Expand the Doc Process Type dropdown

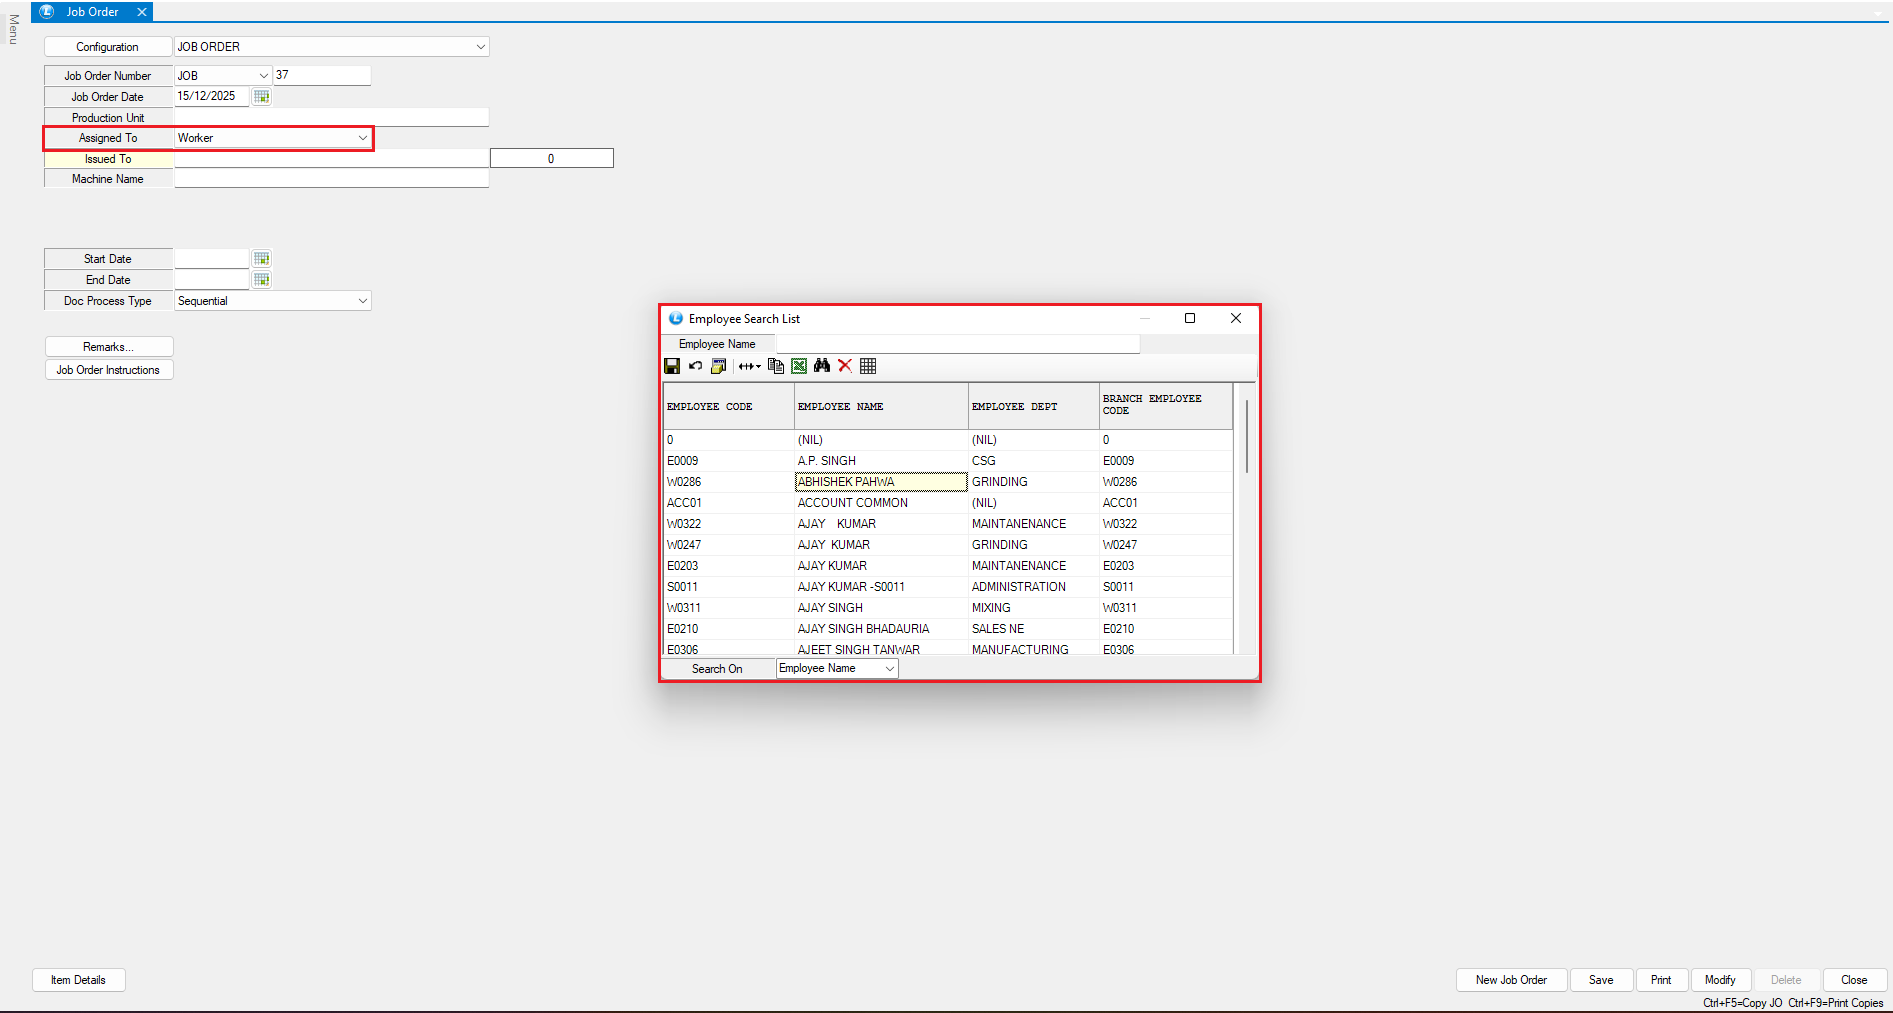(x=362, y=301)
